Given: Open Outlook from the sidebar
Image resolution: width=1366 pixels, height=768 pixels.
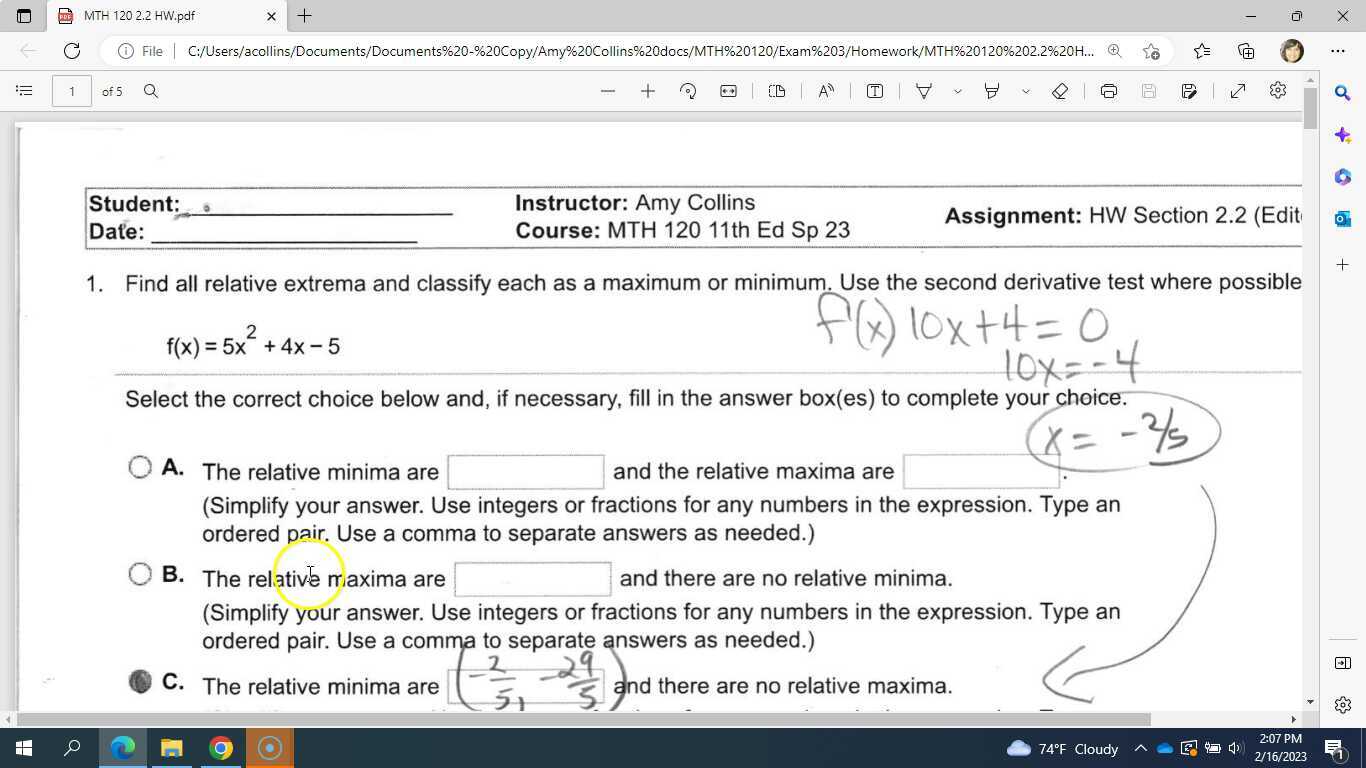Looking at the screenshot, I should pos(1342,218).
